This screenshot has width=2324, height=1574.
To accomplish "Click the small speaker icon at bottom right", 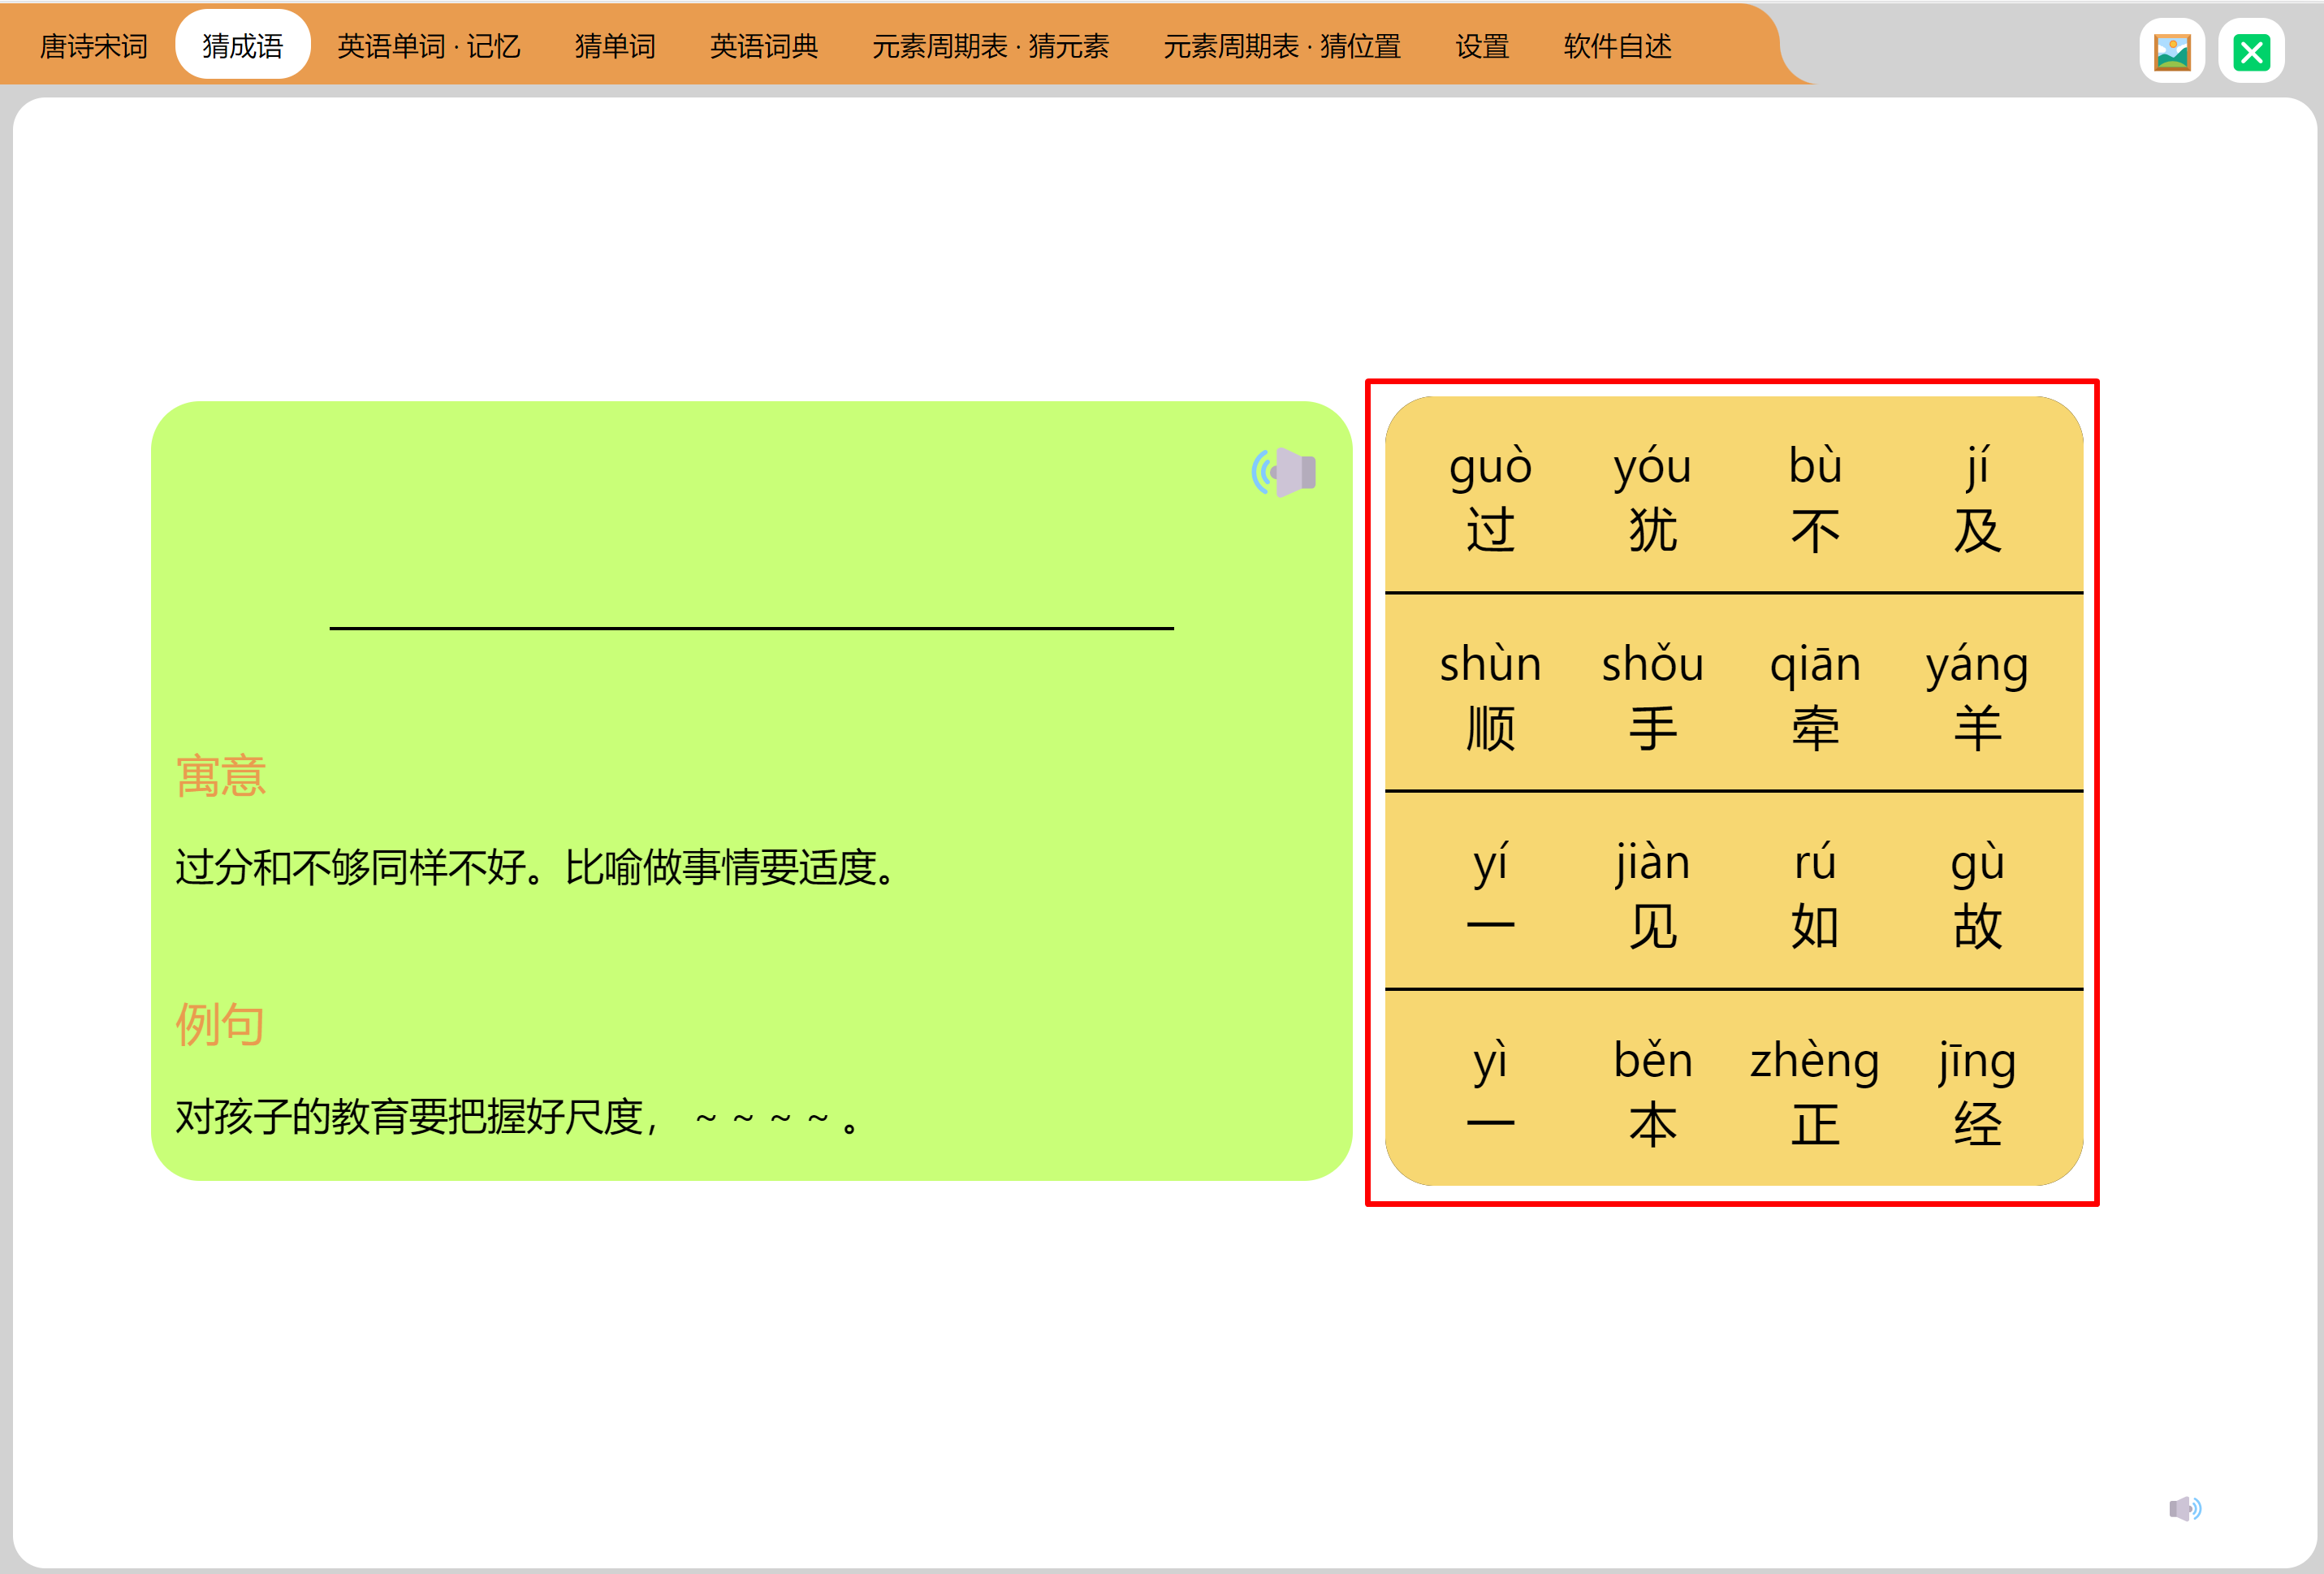I will click(x=2184, y=1508).
